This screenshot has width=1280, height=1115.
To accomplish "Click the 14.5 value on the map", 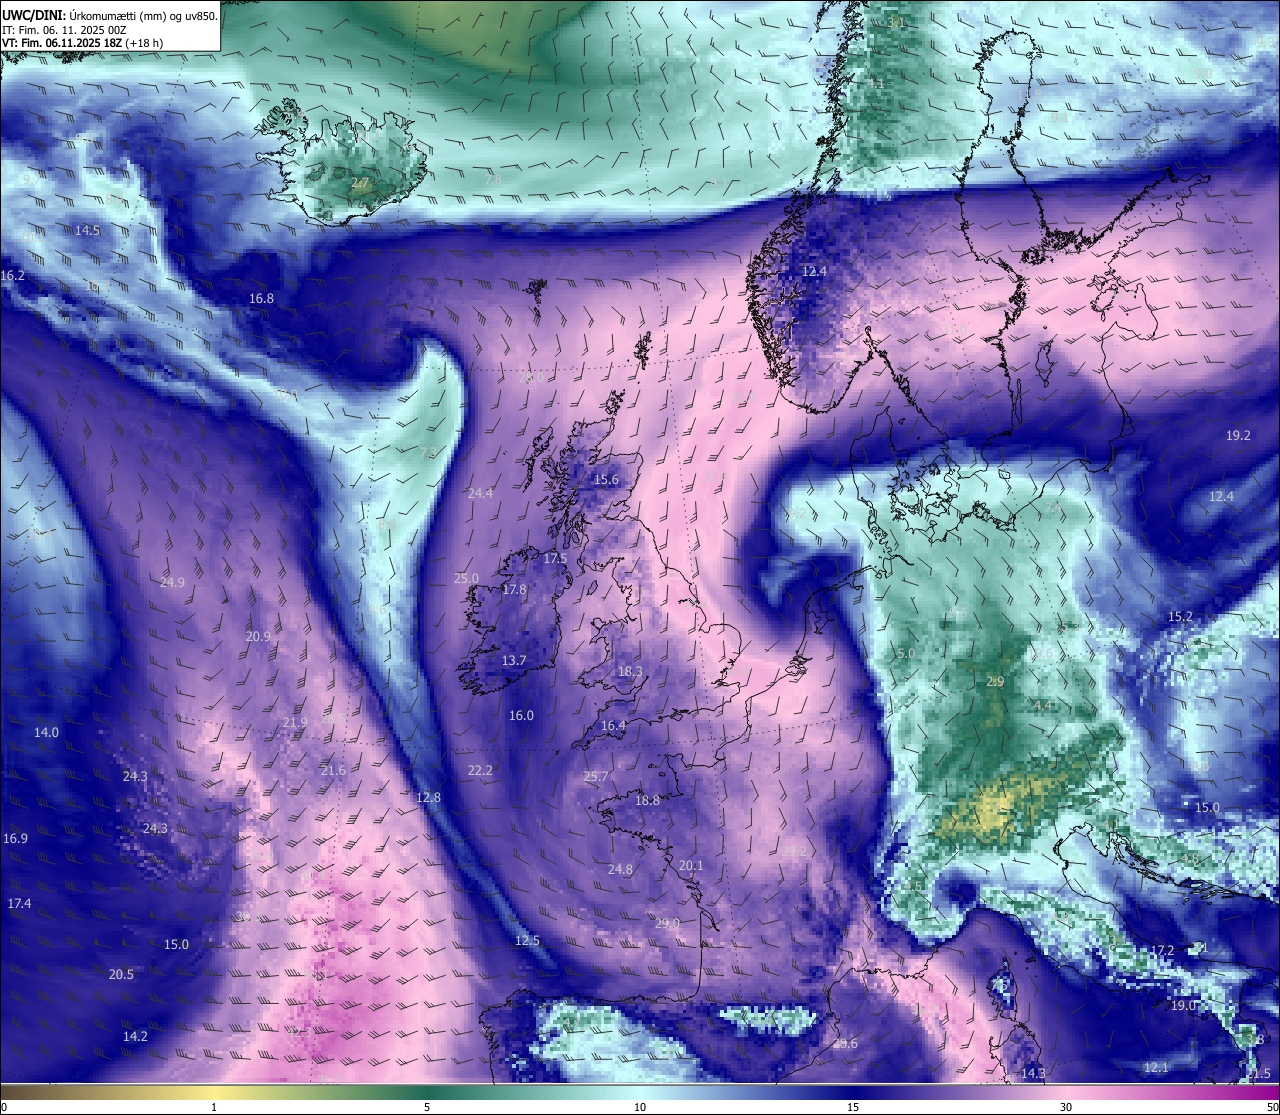I will pos(87,230).
